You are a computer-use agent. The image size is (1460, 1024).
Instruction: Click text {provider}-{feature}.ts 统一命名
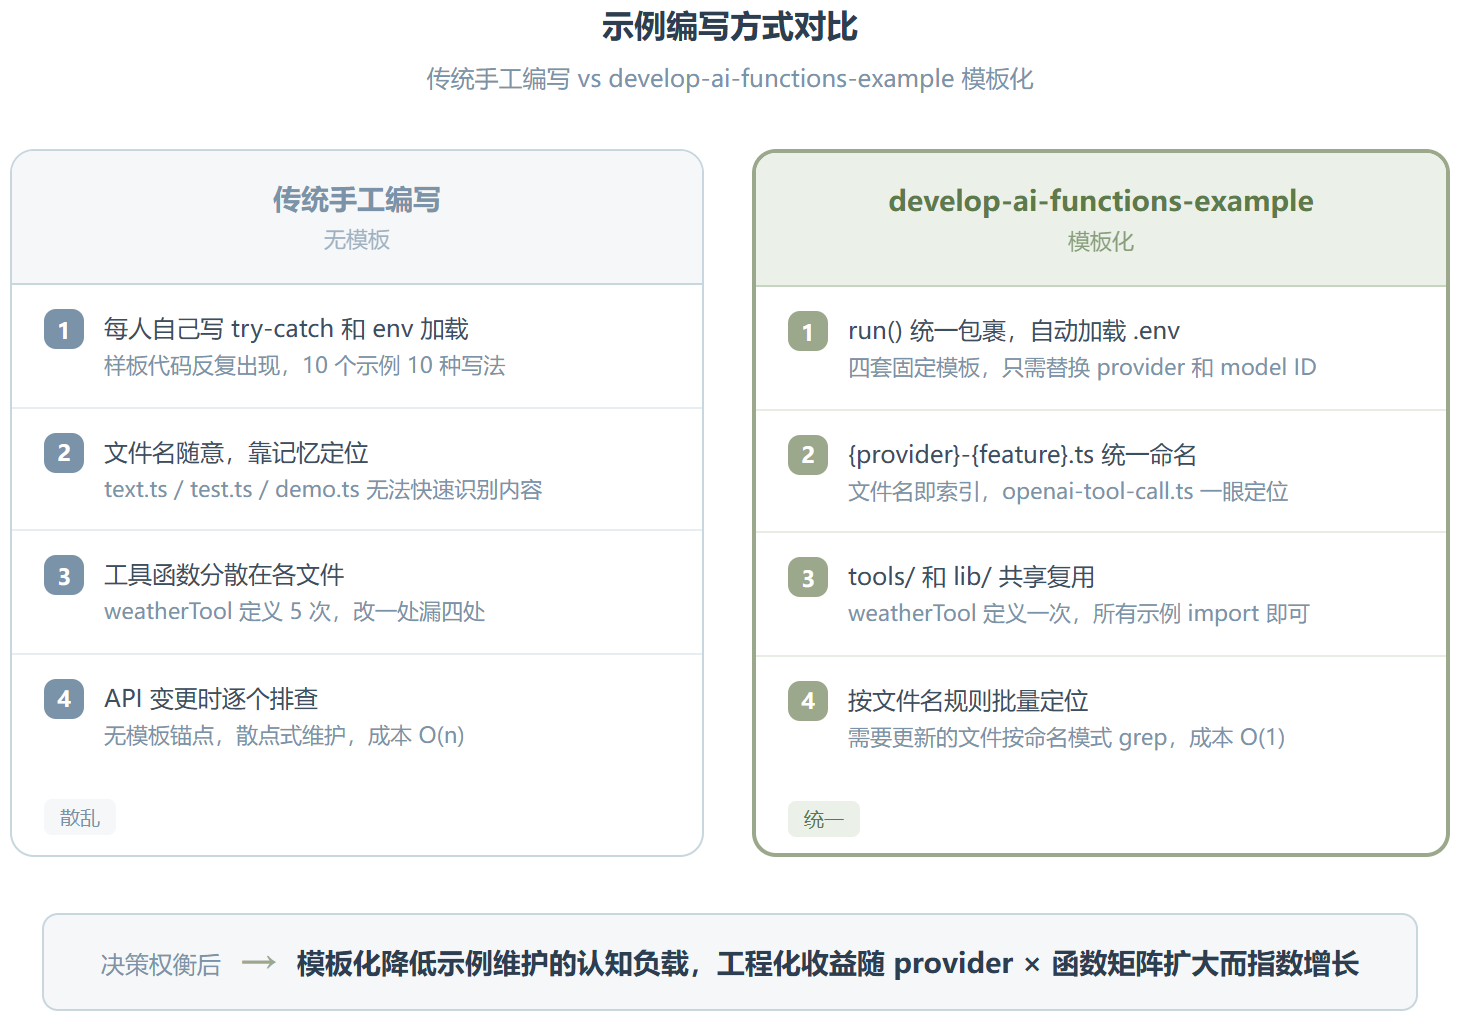(x=1022, y=455)
